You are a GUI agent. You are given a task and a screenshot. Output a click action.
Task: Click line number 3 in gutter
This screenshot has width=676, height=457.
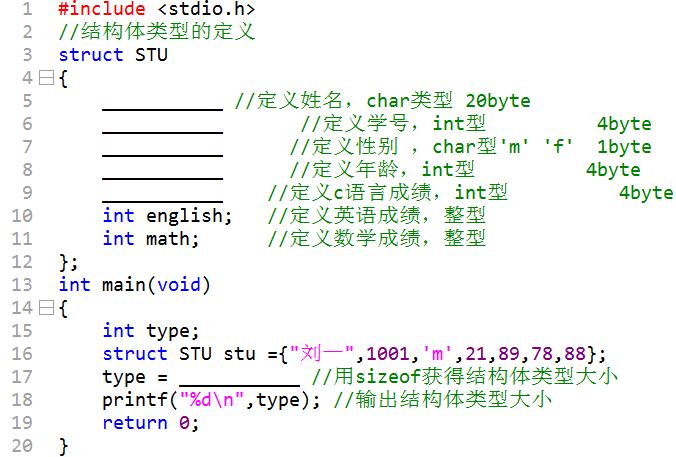click(27, 55)
